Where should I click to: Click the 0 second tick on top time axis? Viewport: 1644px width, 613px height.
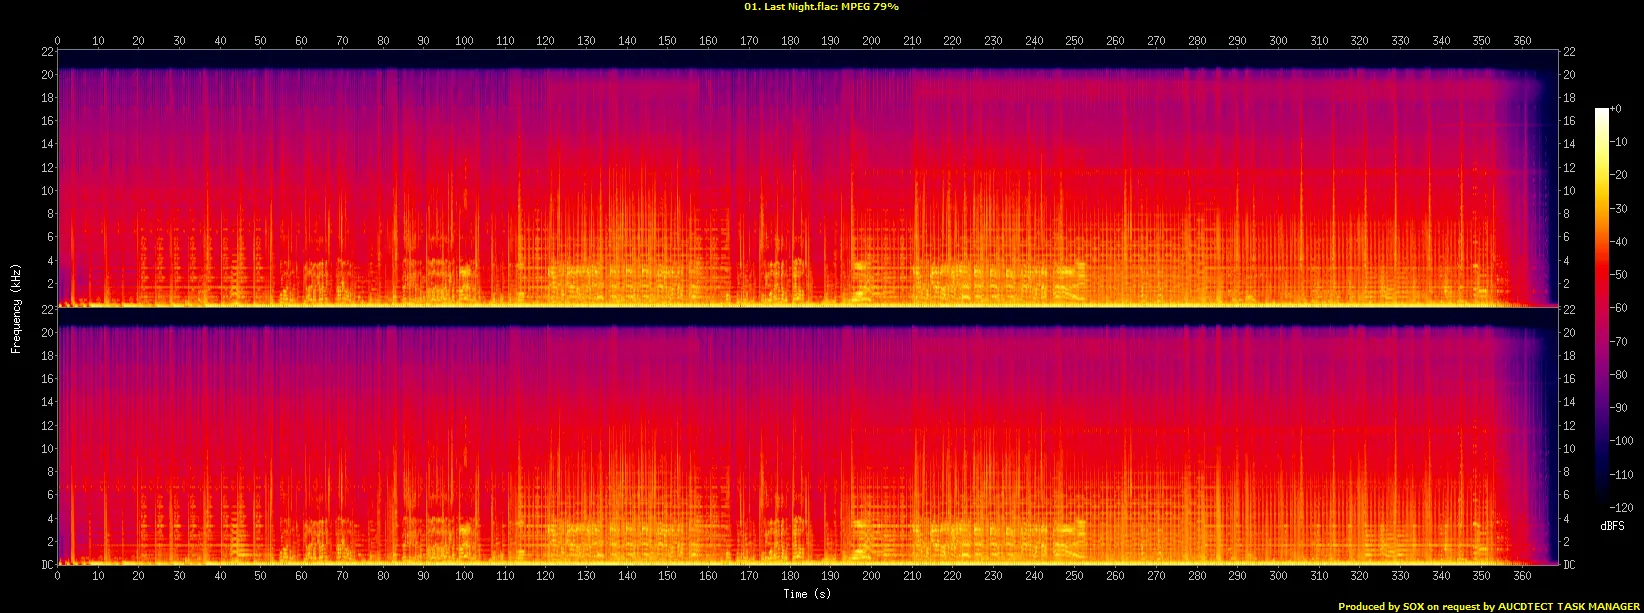pos(57,41)
